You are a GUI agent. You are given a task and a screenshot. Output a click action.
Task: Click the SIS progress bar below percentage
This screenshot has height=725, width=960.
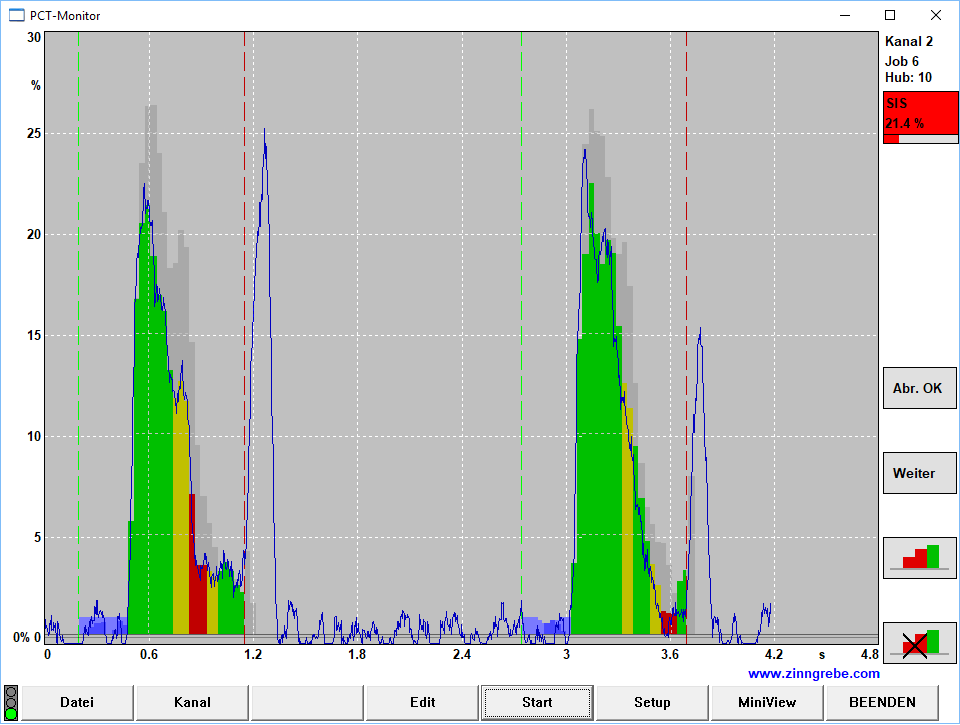[x=920, y=139]
